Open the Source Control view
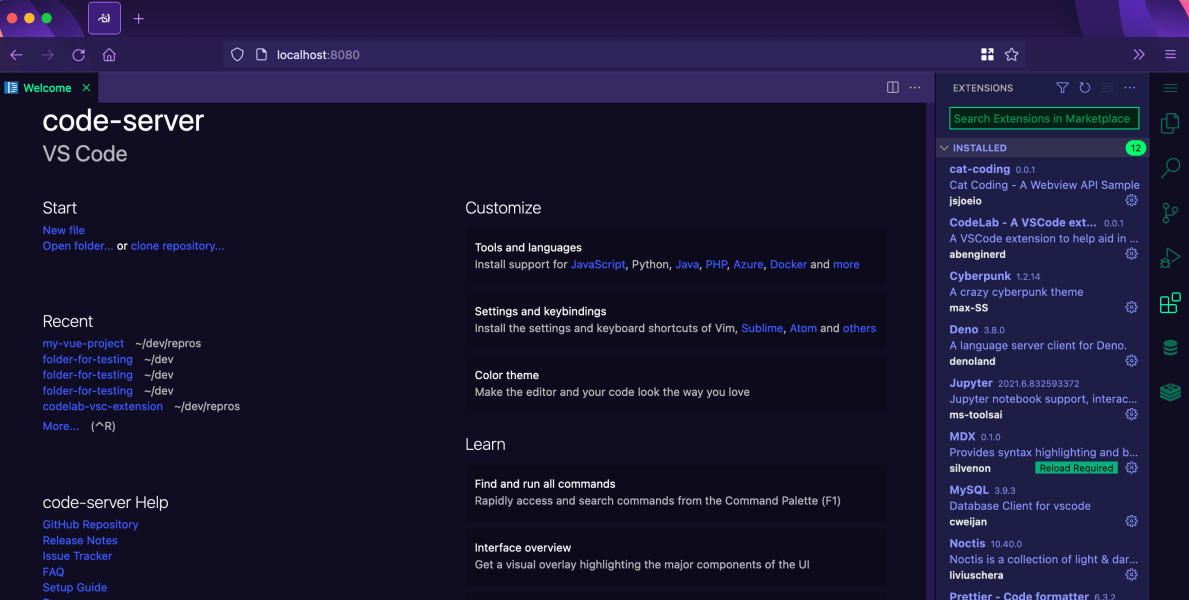 [x=1169, y=213]
